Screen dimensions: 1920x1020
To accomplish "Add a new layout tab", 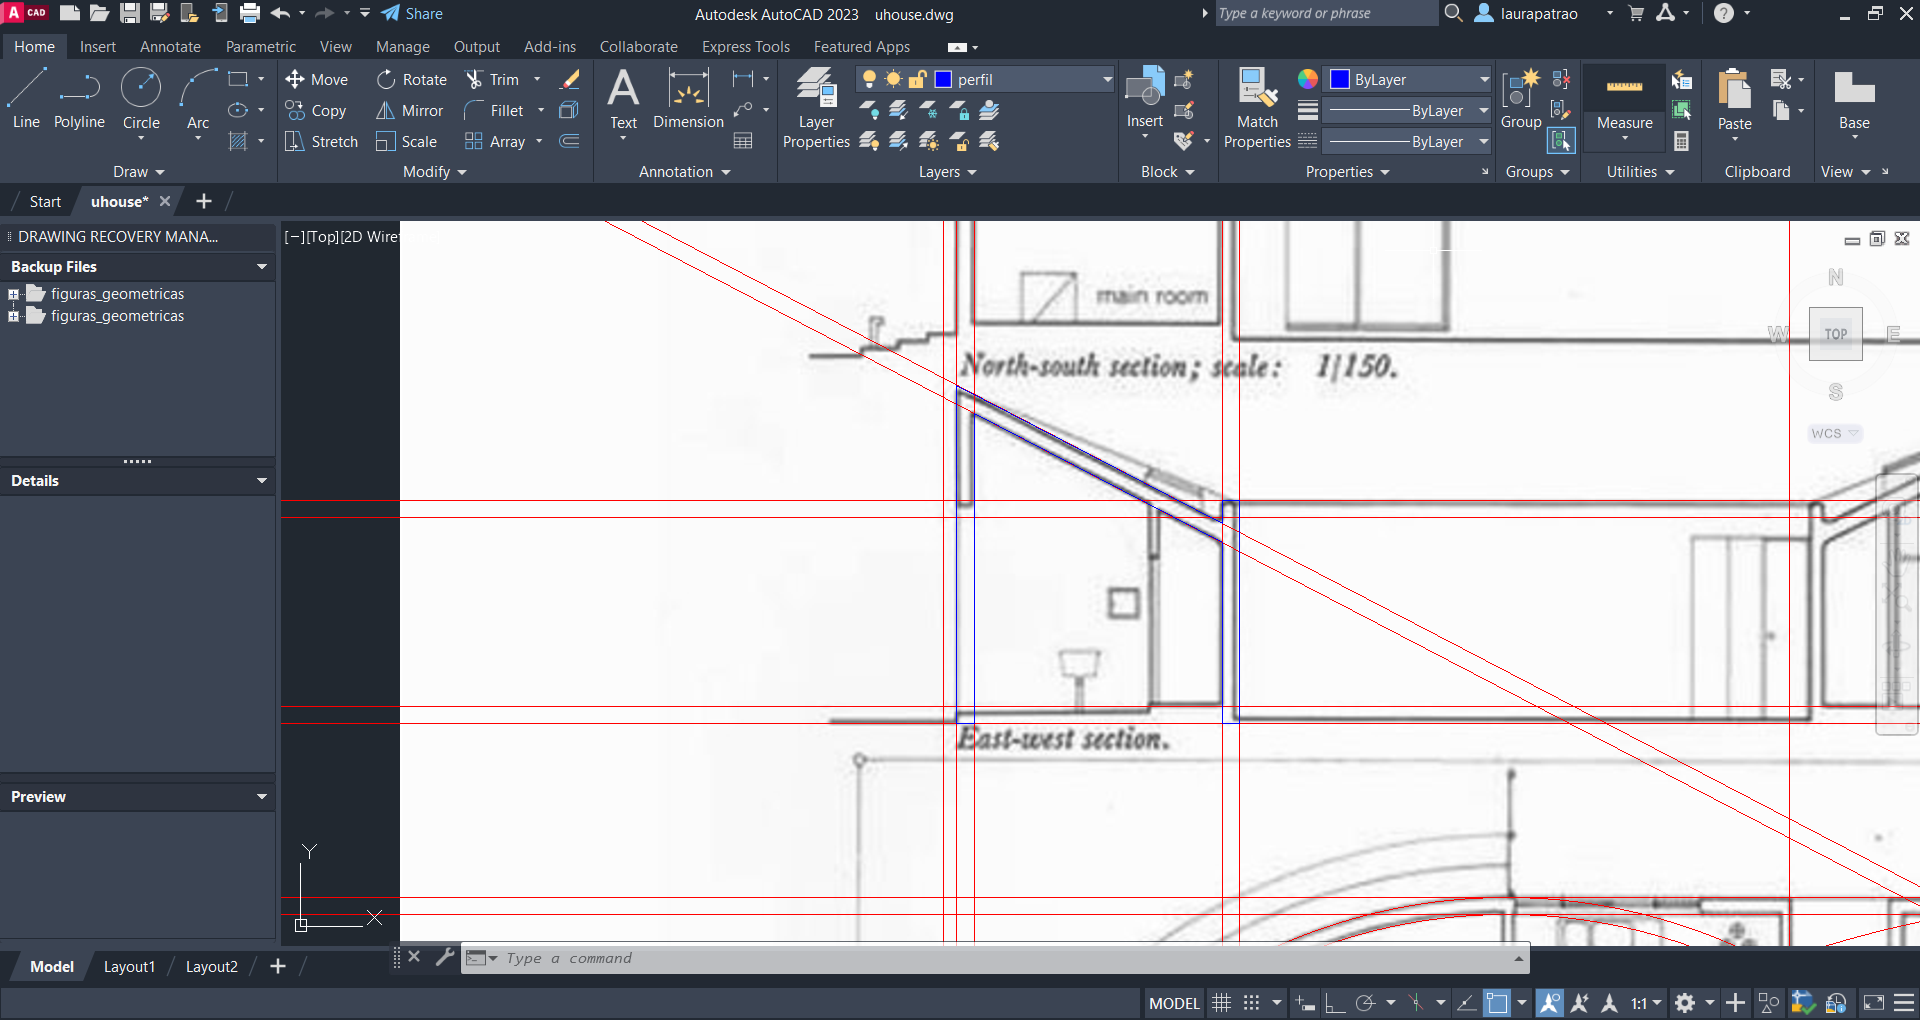I will coord(278,967).
